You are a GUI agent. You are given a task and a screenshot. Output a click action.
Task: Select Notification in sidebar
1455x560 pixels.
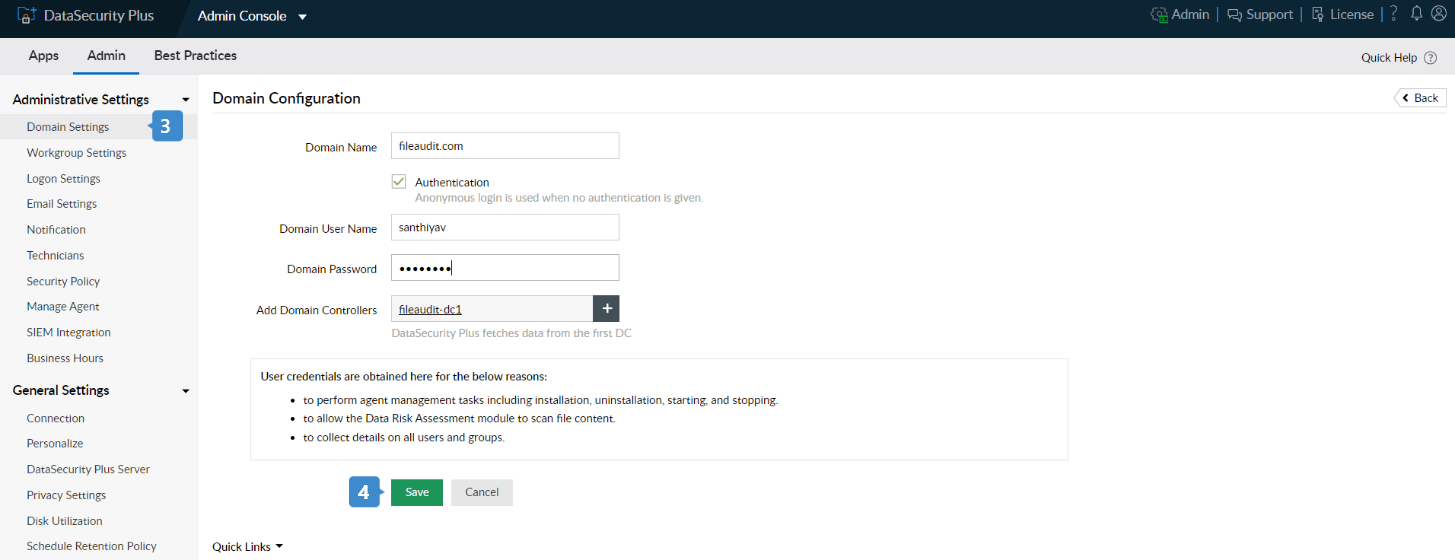(56, 230)
